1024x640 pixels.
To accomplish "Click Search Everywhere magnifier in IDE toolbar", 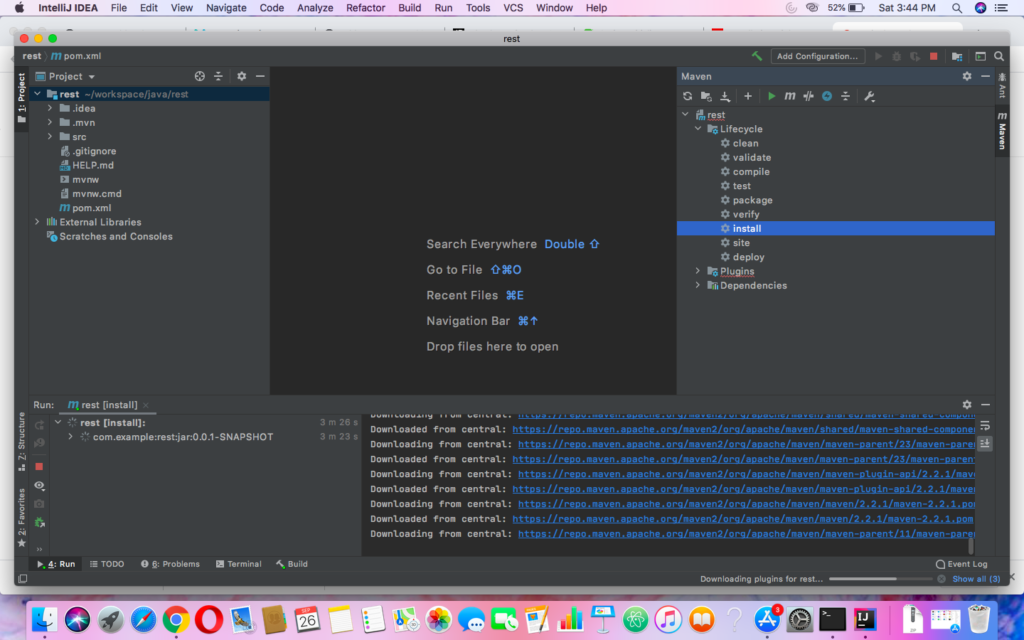I will pyautogui.click(x=999, y=56).
